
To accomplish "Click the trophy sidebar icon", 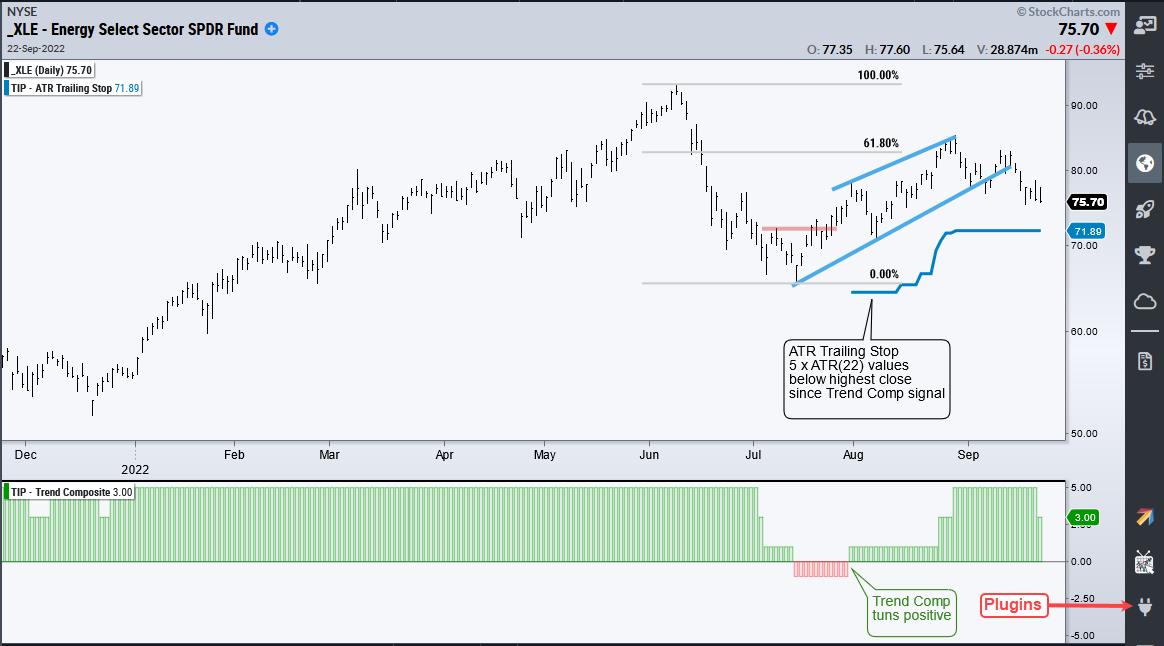I will click(1144, 255).
